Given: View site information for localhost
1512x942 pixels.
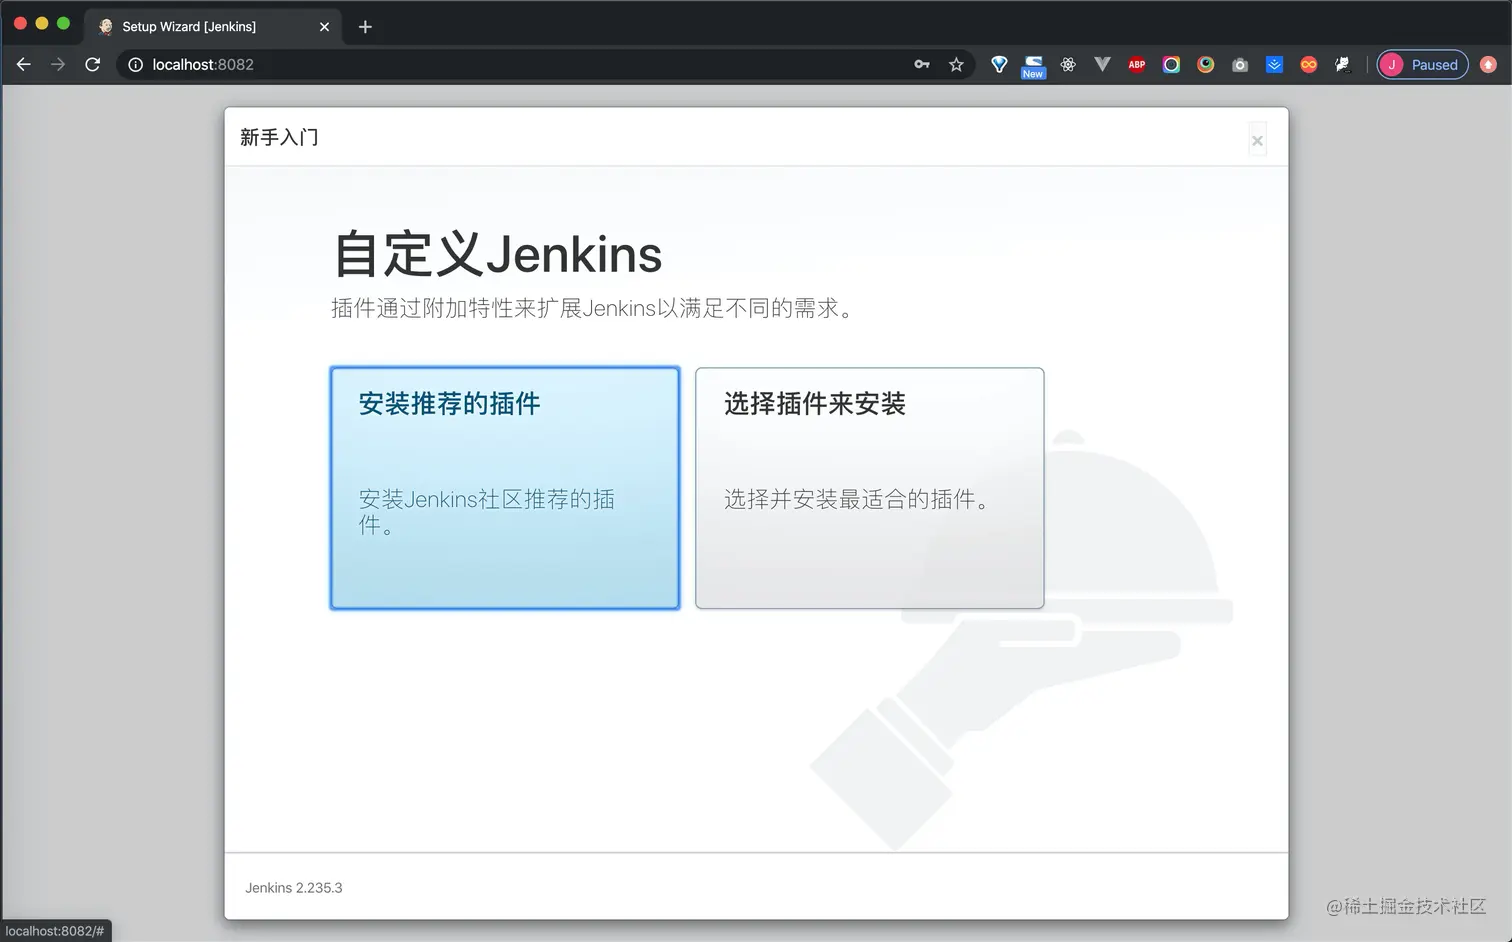Looking at the screenshot, I should (136, 65).
